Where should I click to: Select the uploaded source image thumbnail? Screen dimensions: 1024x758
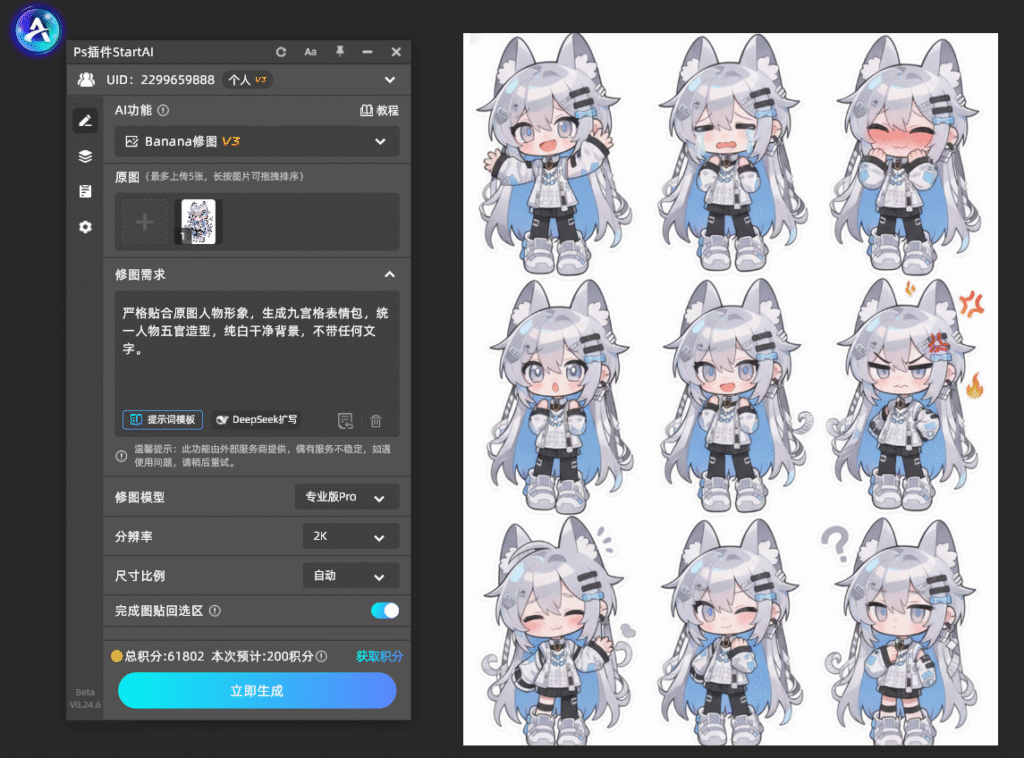(x=199, y=222)
